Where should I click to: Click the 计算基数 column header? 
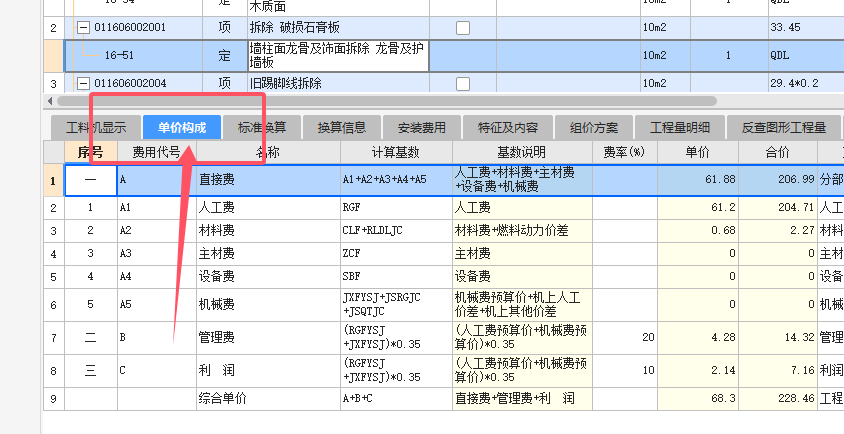tap(396, 152)
